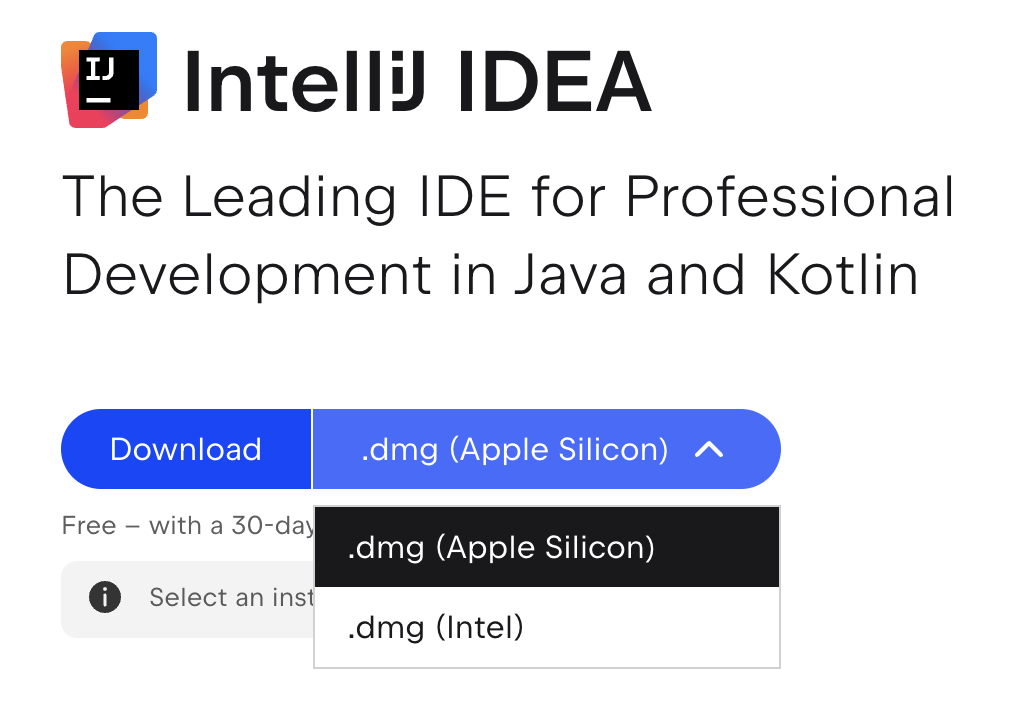Click the 'Development in Java and Kotlin' heading line
Image resolution: width=1028 pixels, height=704 pixels.
490,275
